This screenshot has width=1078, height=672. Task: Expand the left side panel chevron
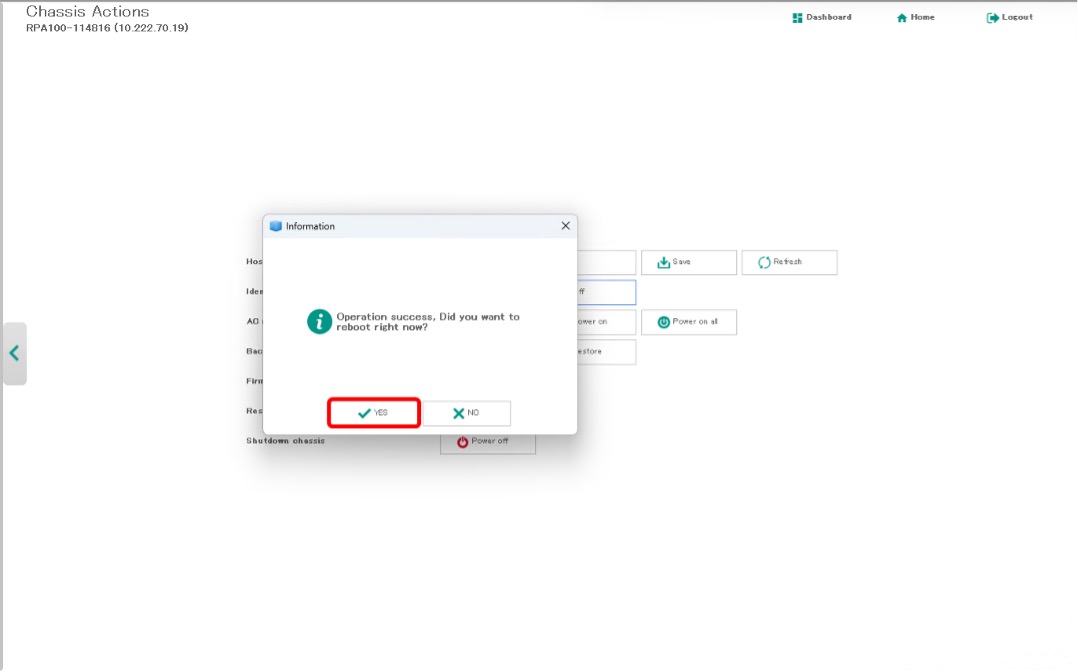coord(14,353)
